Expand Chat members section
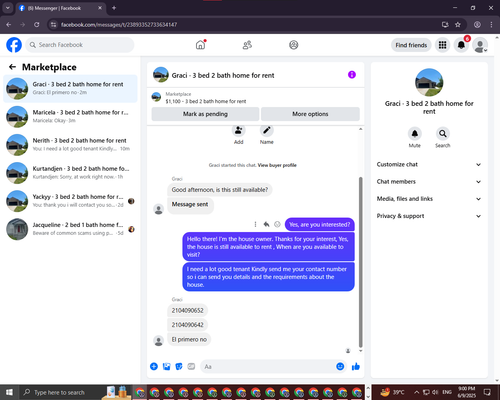This screenshot has height=400, width=500. point(429,182)
